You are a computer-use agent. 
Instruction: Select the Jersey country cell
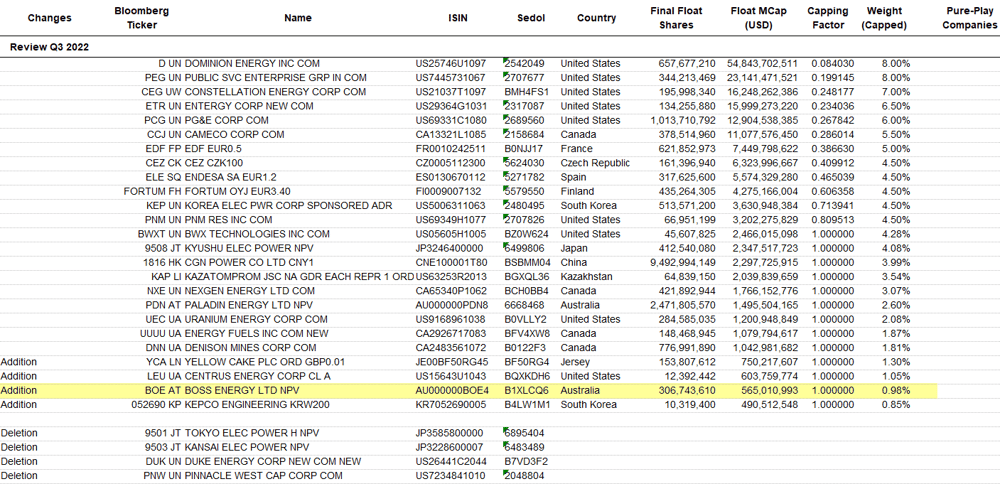tap(575, 362)
